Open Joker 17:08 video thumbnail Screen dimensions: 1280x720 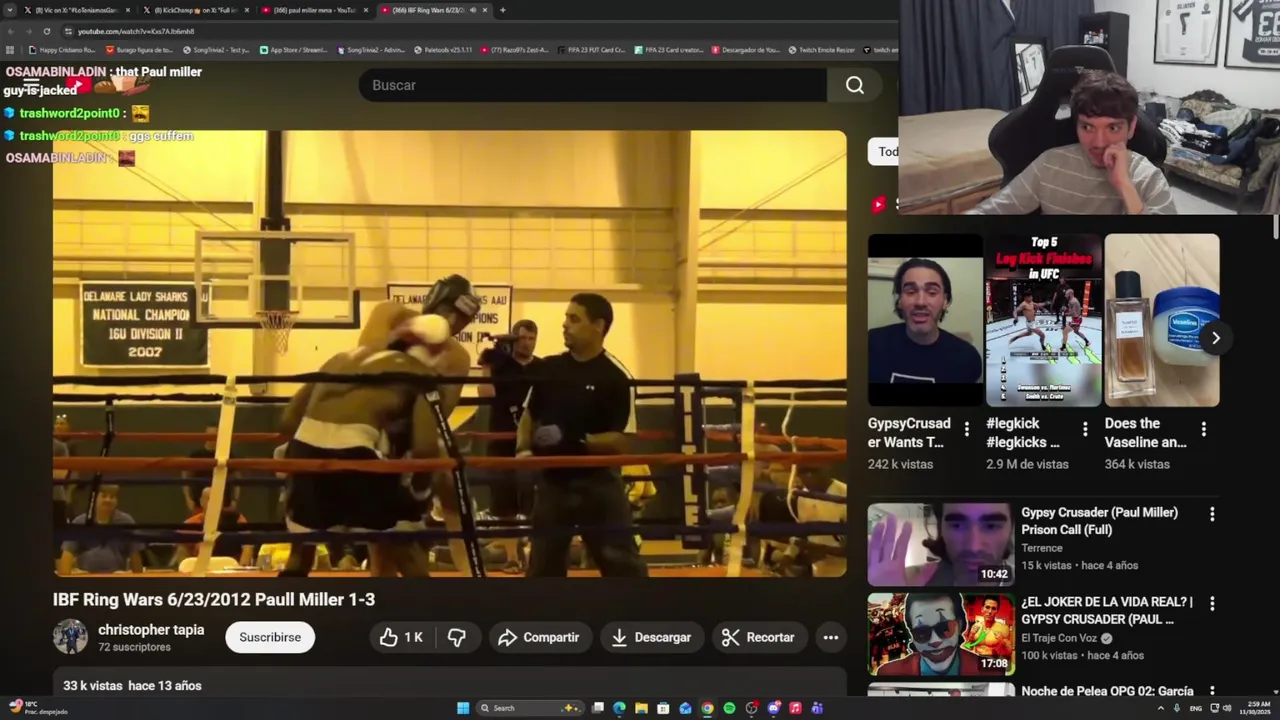(940, 634)
